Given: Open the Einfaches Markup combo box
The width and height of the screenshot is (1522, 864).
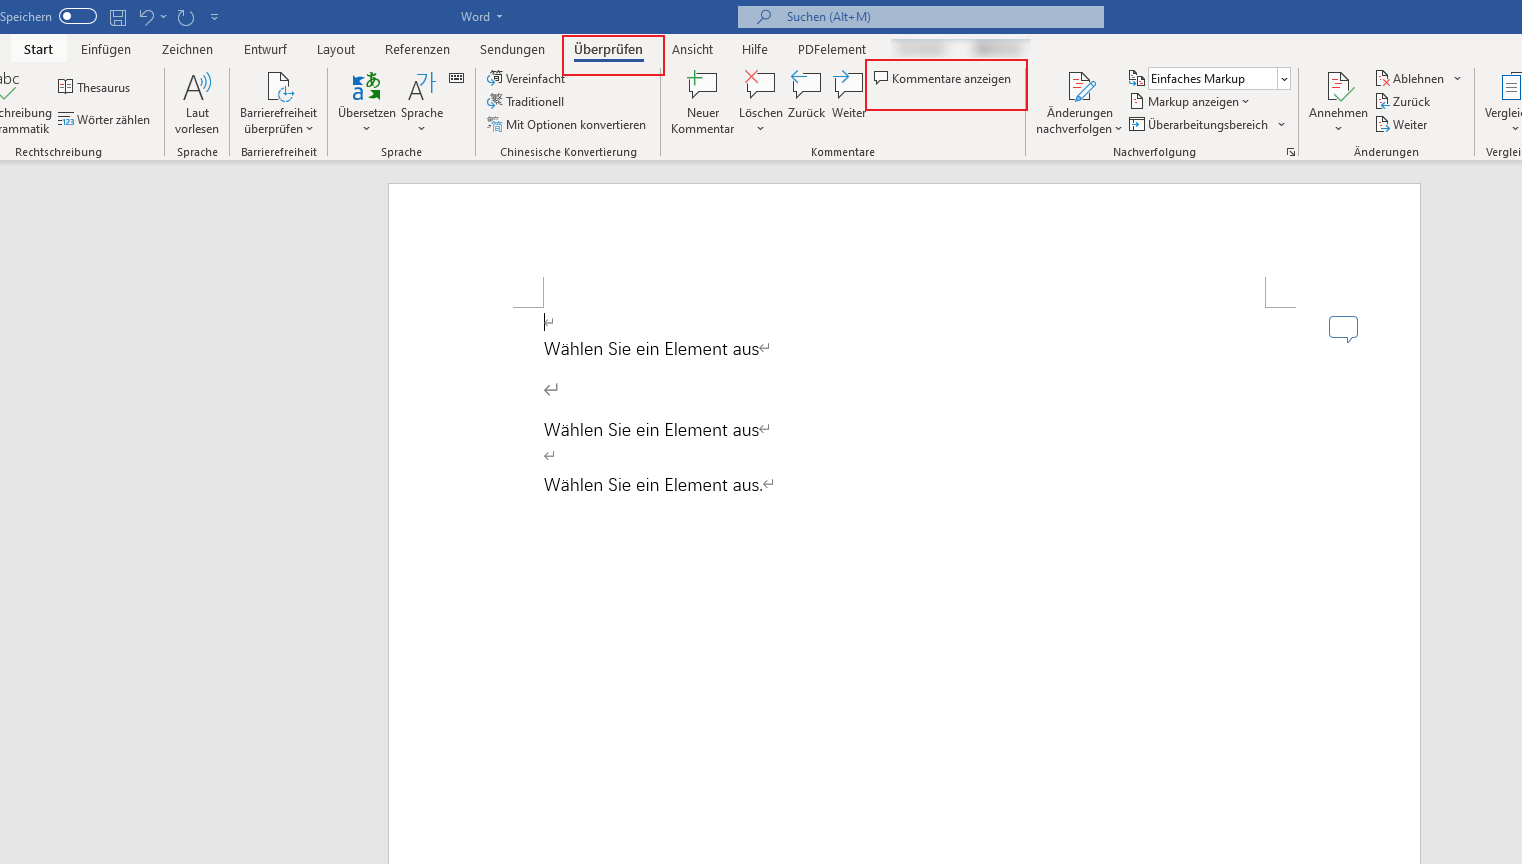Looking at the screenshot, I should click(x=1220, y=78).
